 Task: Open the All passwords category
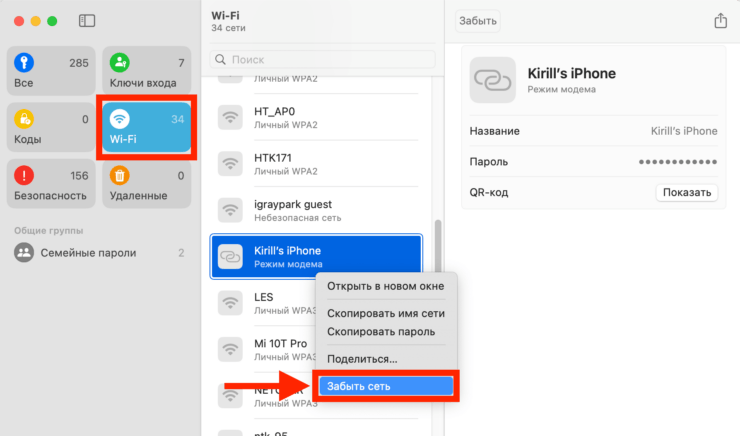click(x=51, y=71)
